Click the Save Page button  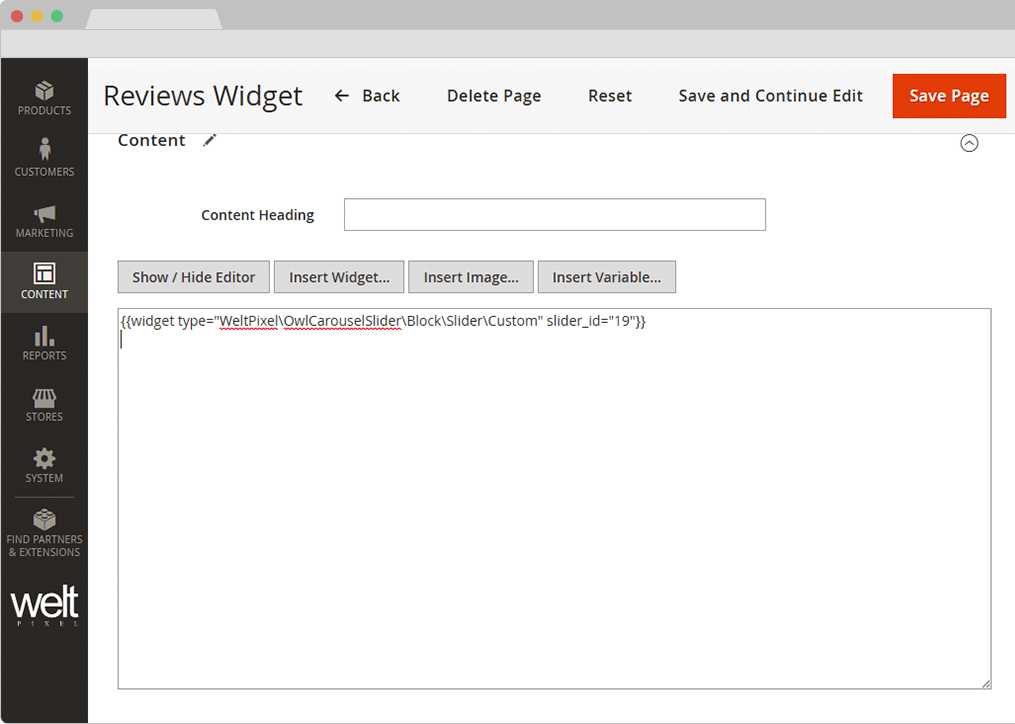[949, 96]
